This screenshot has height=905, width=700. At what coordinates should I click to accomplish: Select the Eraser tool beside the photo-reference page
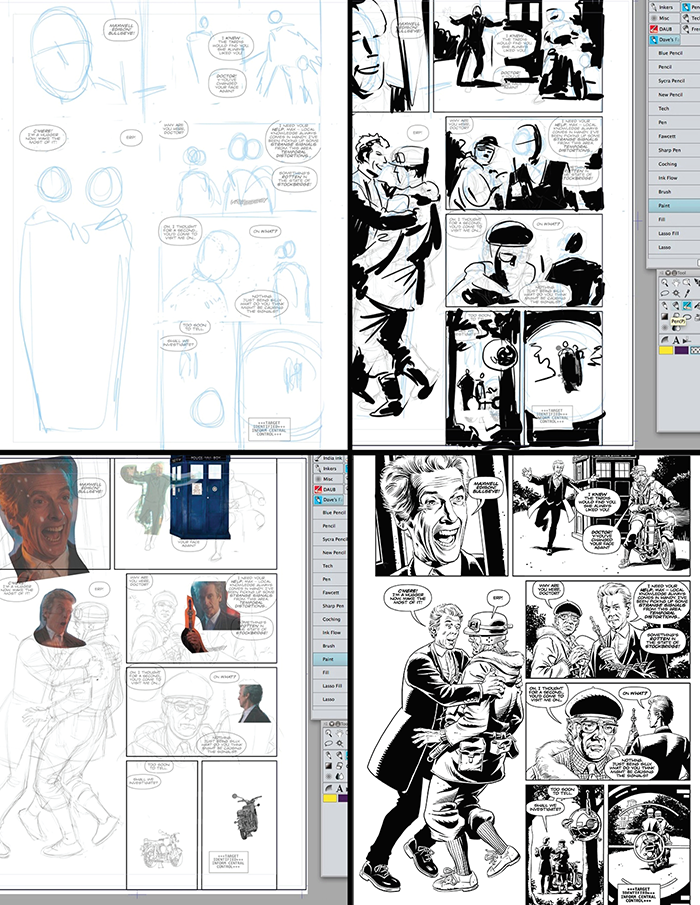tap(339, 766)
